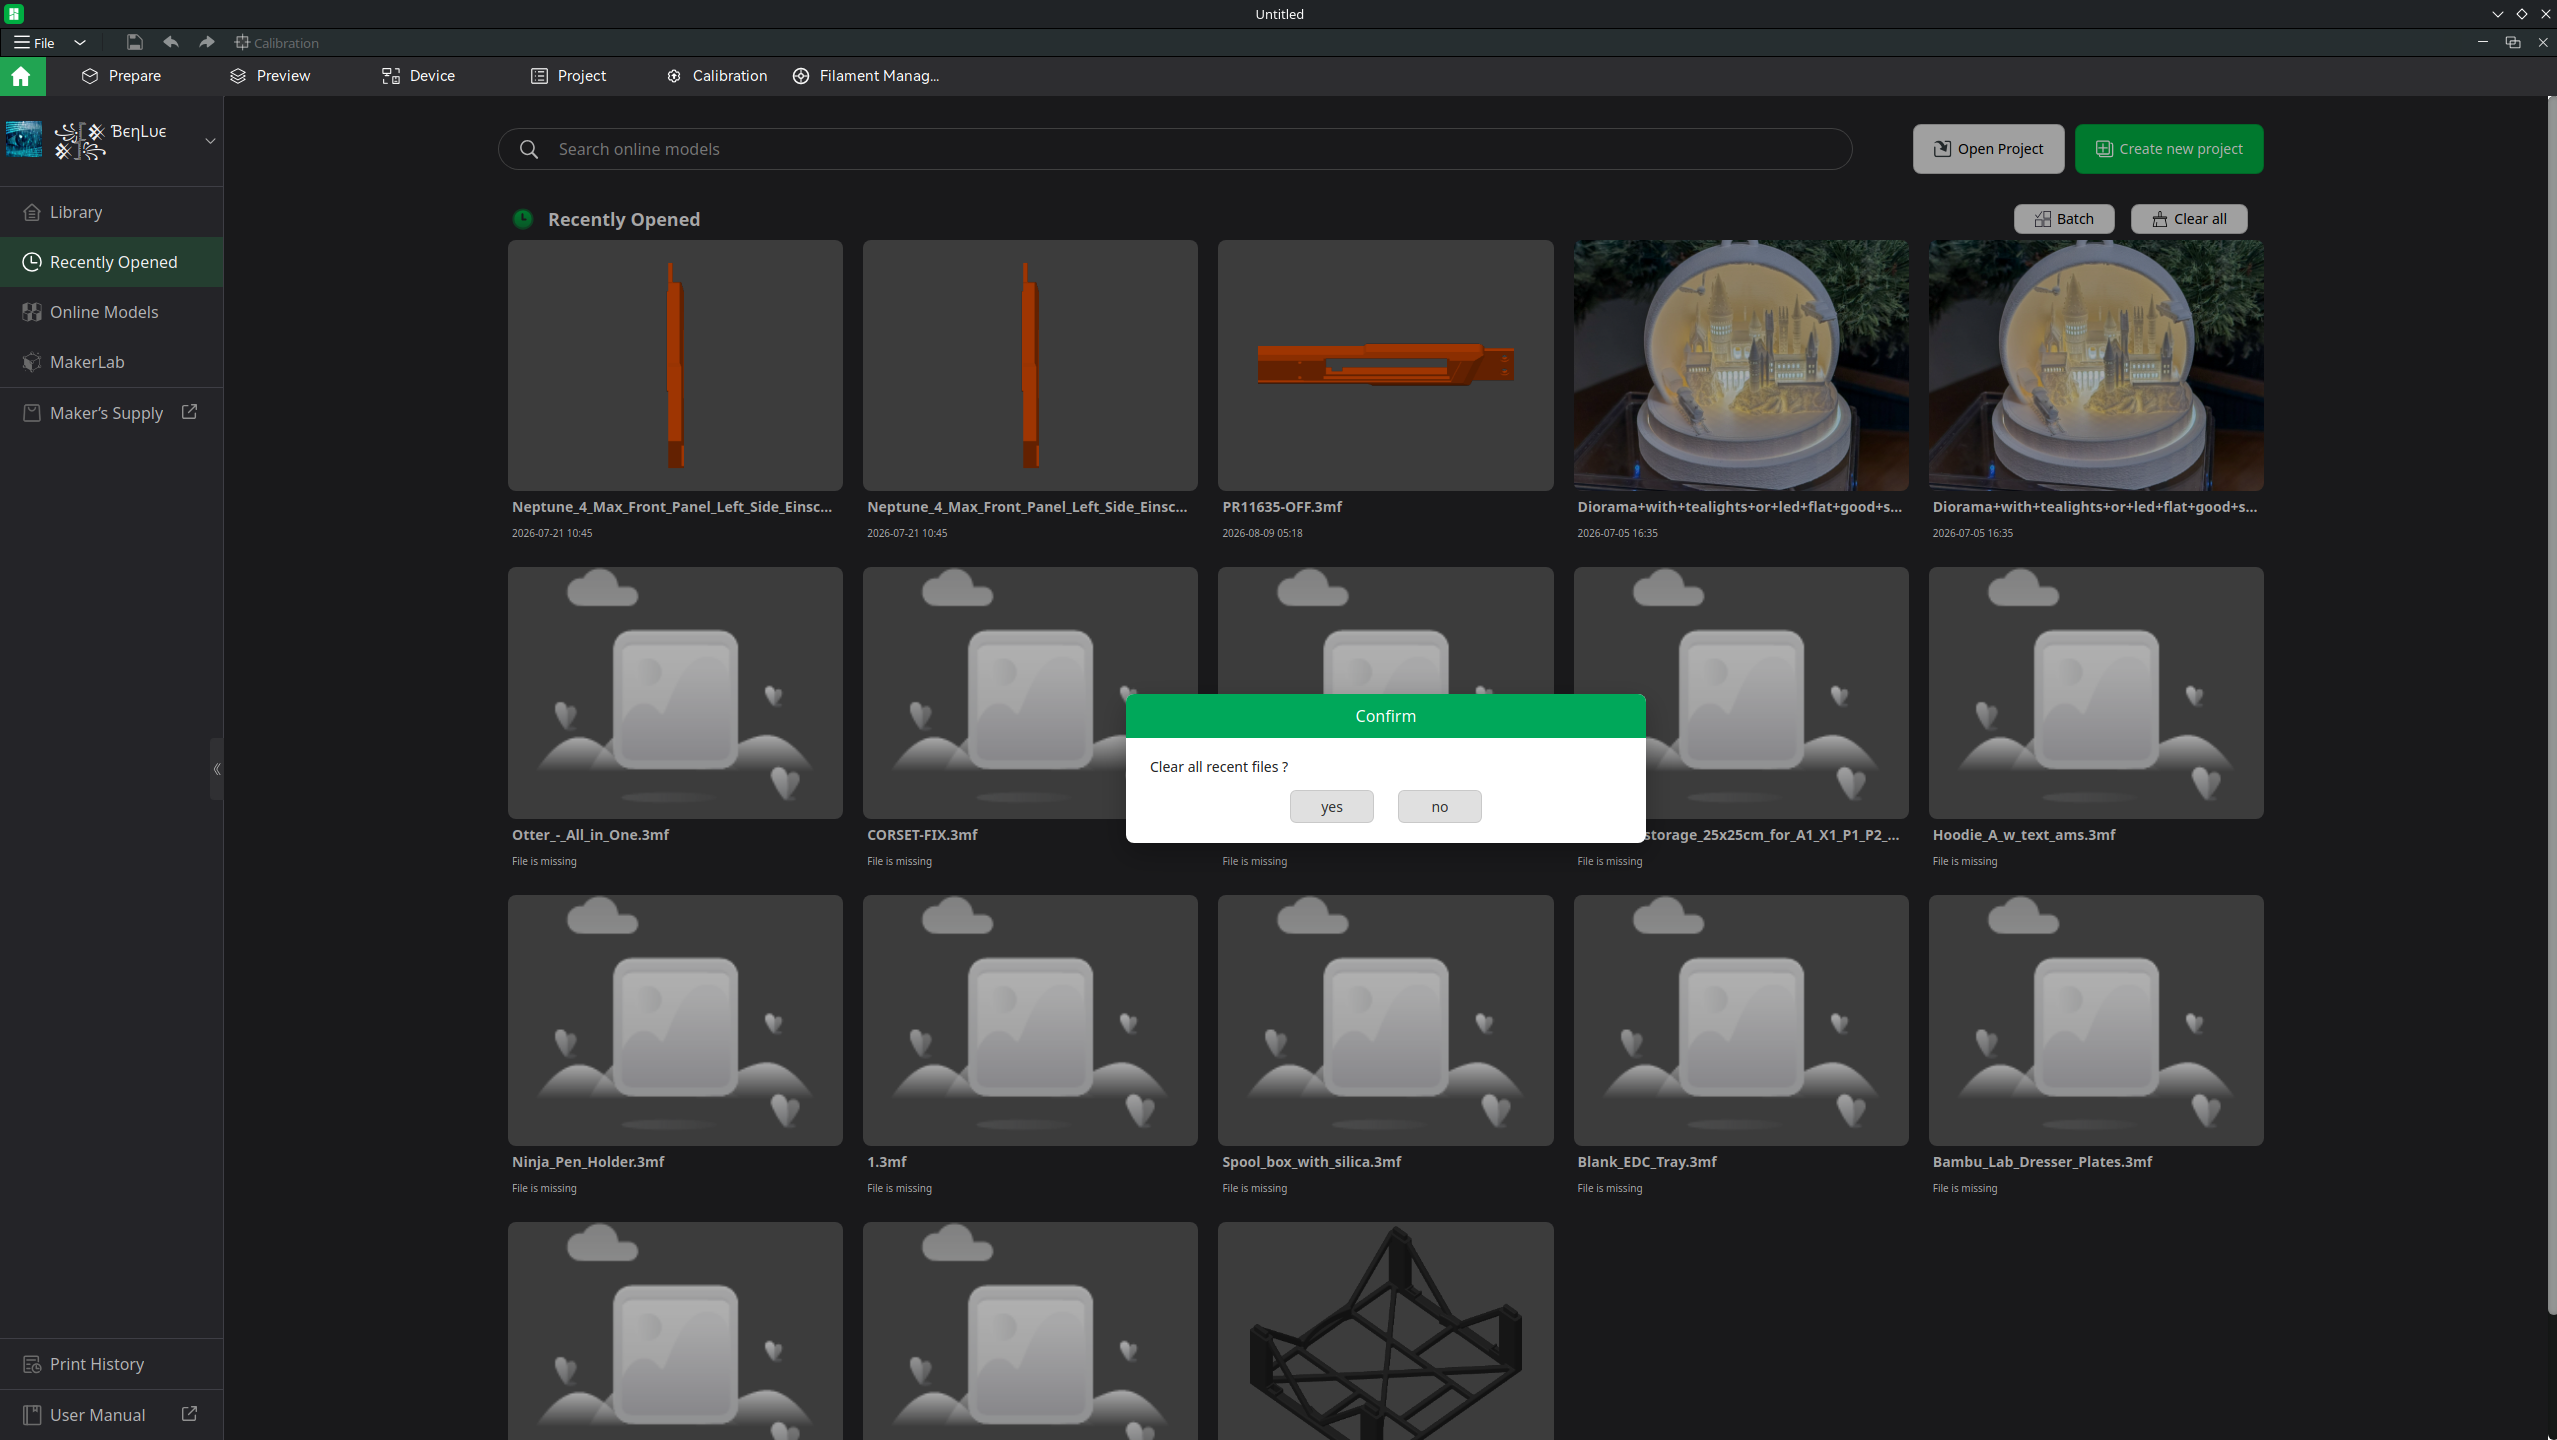Click the Recently Opened section heading
Viewport: 2557px width, 1440px height.
point(624,219)
